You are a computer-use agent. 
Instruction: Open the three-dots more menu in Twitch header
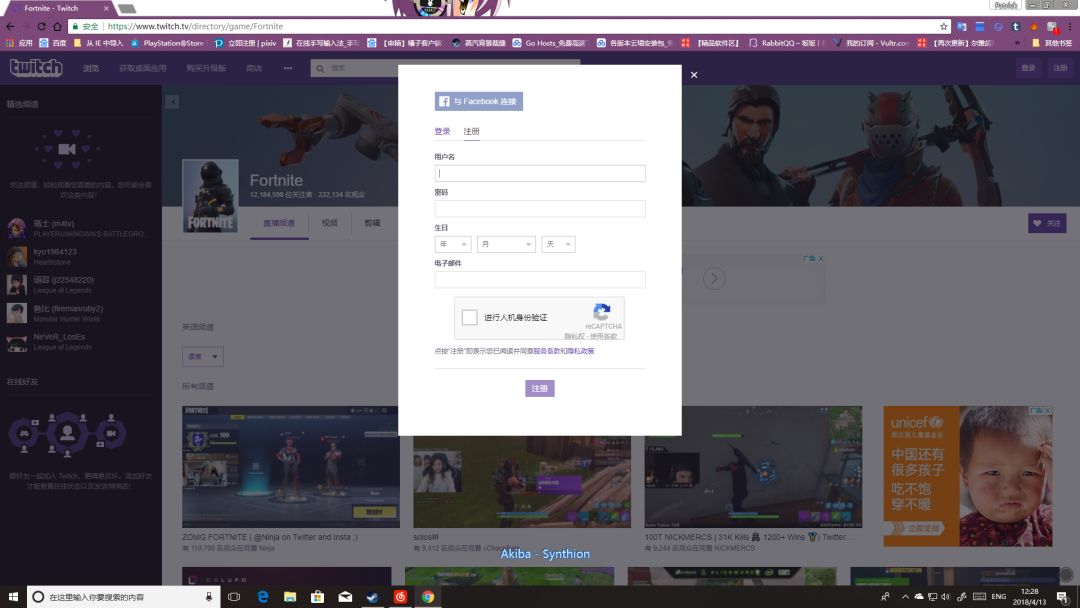[288, 68]
